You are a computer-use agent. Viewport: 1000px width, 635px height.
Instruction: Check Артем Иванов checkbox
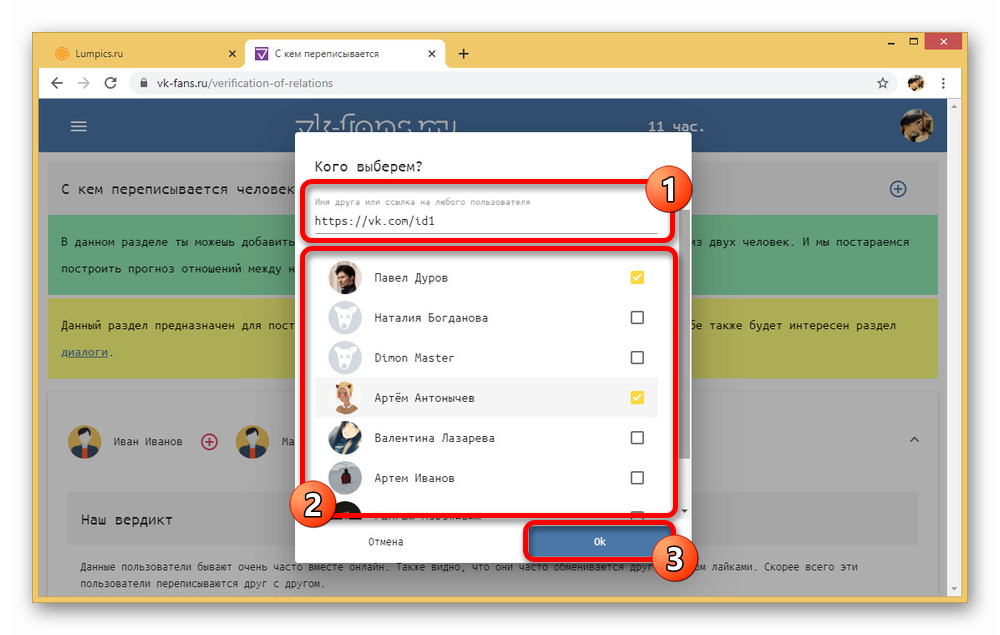click(637, 478)
